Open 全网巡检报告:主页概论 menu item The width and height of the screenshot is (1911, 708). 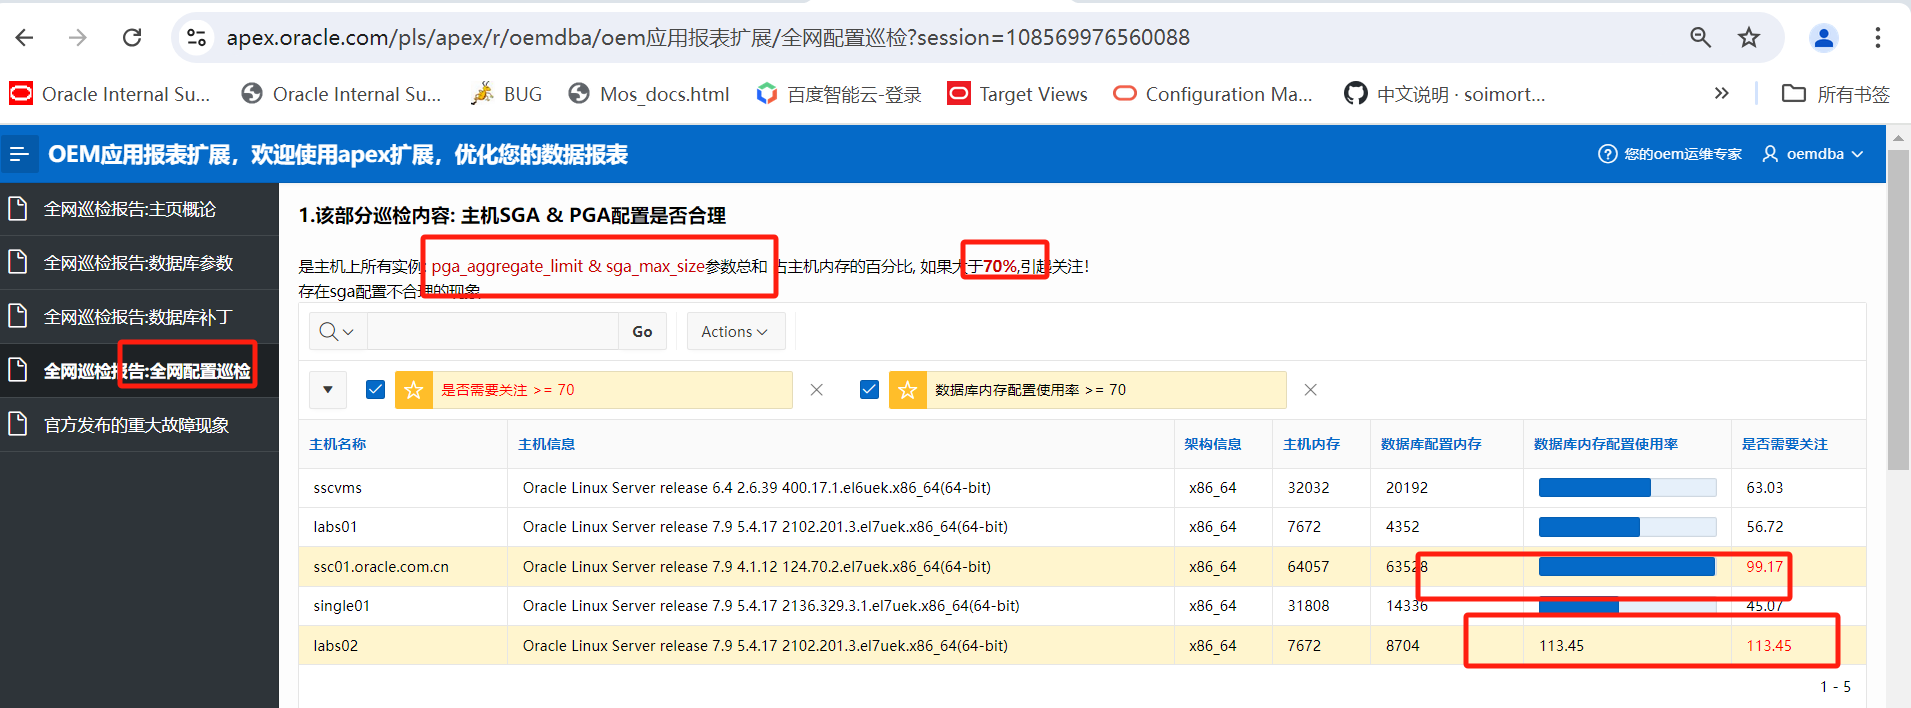click(x=139, y=209)
